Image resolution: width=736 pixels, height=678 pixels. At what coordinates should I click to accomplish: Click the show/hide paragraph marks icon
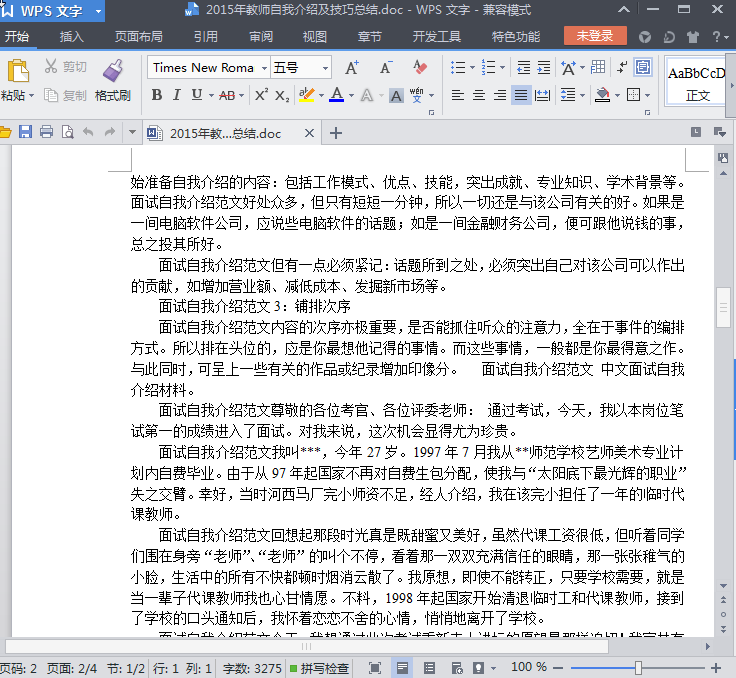(622, 67)
